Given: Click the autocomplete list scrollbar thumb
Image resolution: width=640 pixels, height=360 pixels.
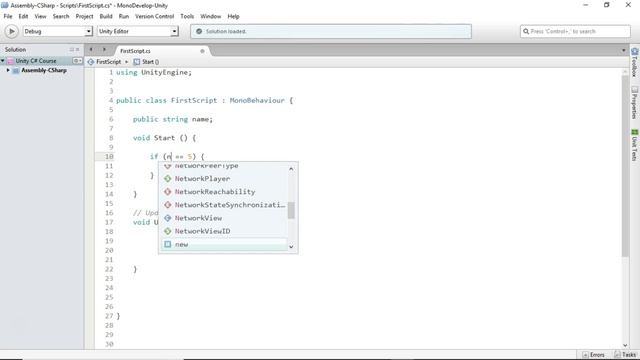Looking at the screenshot, I should [x=291, y=210].
